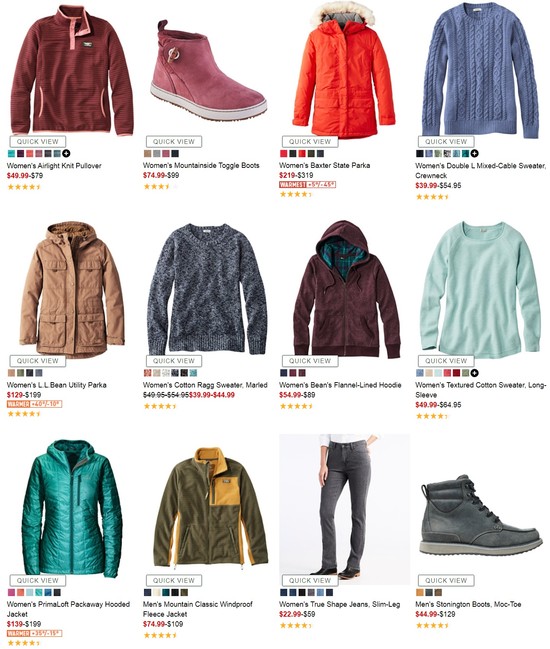Open Quick View for Women's Airlight Knit Pullover
Screen dimensions: 550x649
38,142
